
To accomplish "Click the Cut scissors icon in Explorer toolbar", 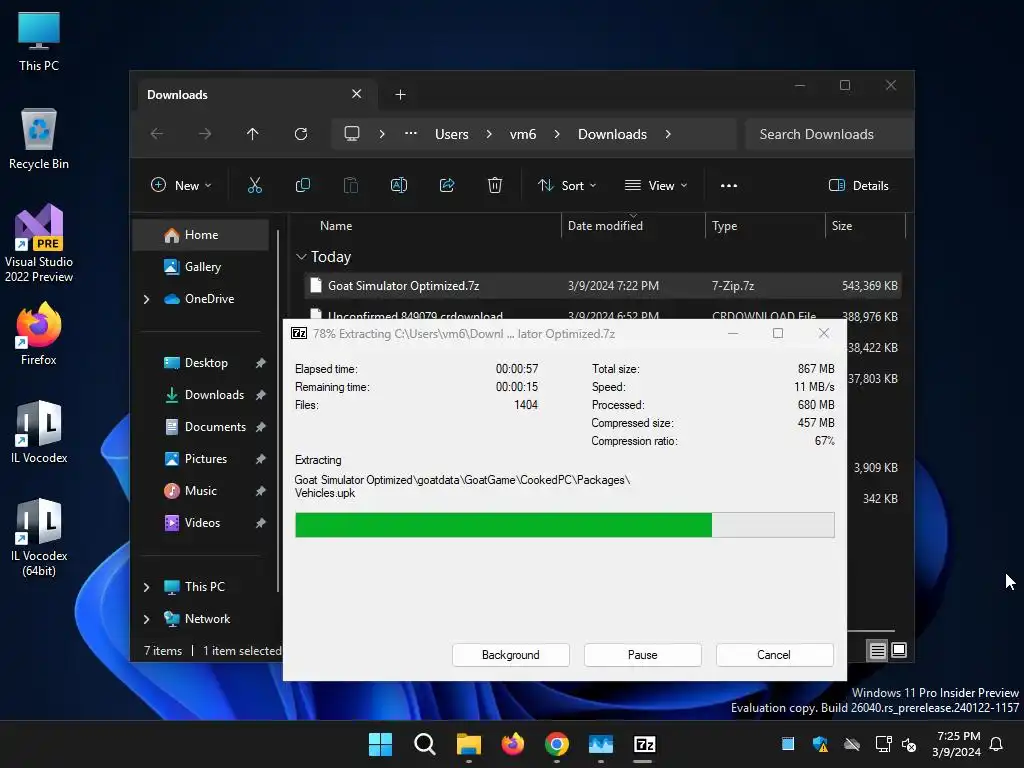I will (x=255, y=185).
